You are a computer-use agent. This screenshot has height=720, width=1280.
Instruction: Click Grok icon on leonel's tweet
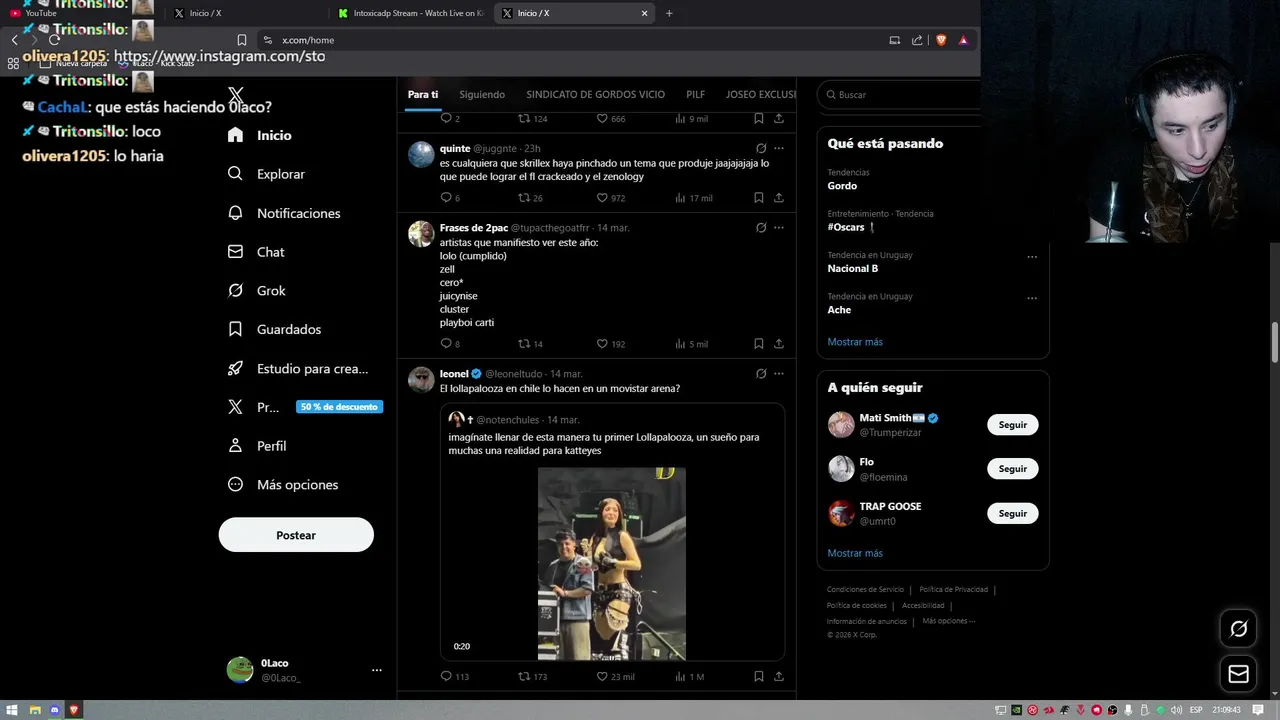(761, 374)
